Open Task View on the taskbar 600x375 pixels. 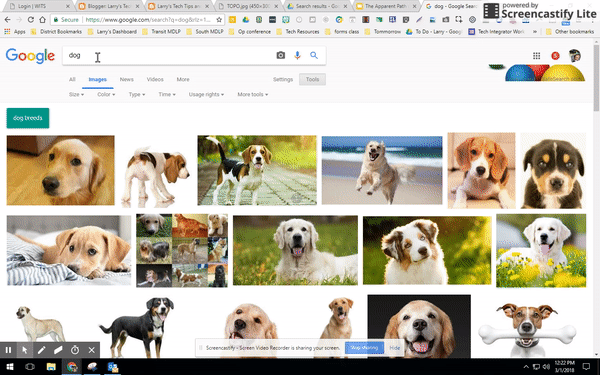(x=30, y=367)
